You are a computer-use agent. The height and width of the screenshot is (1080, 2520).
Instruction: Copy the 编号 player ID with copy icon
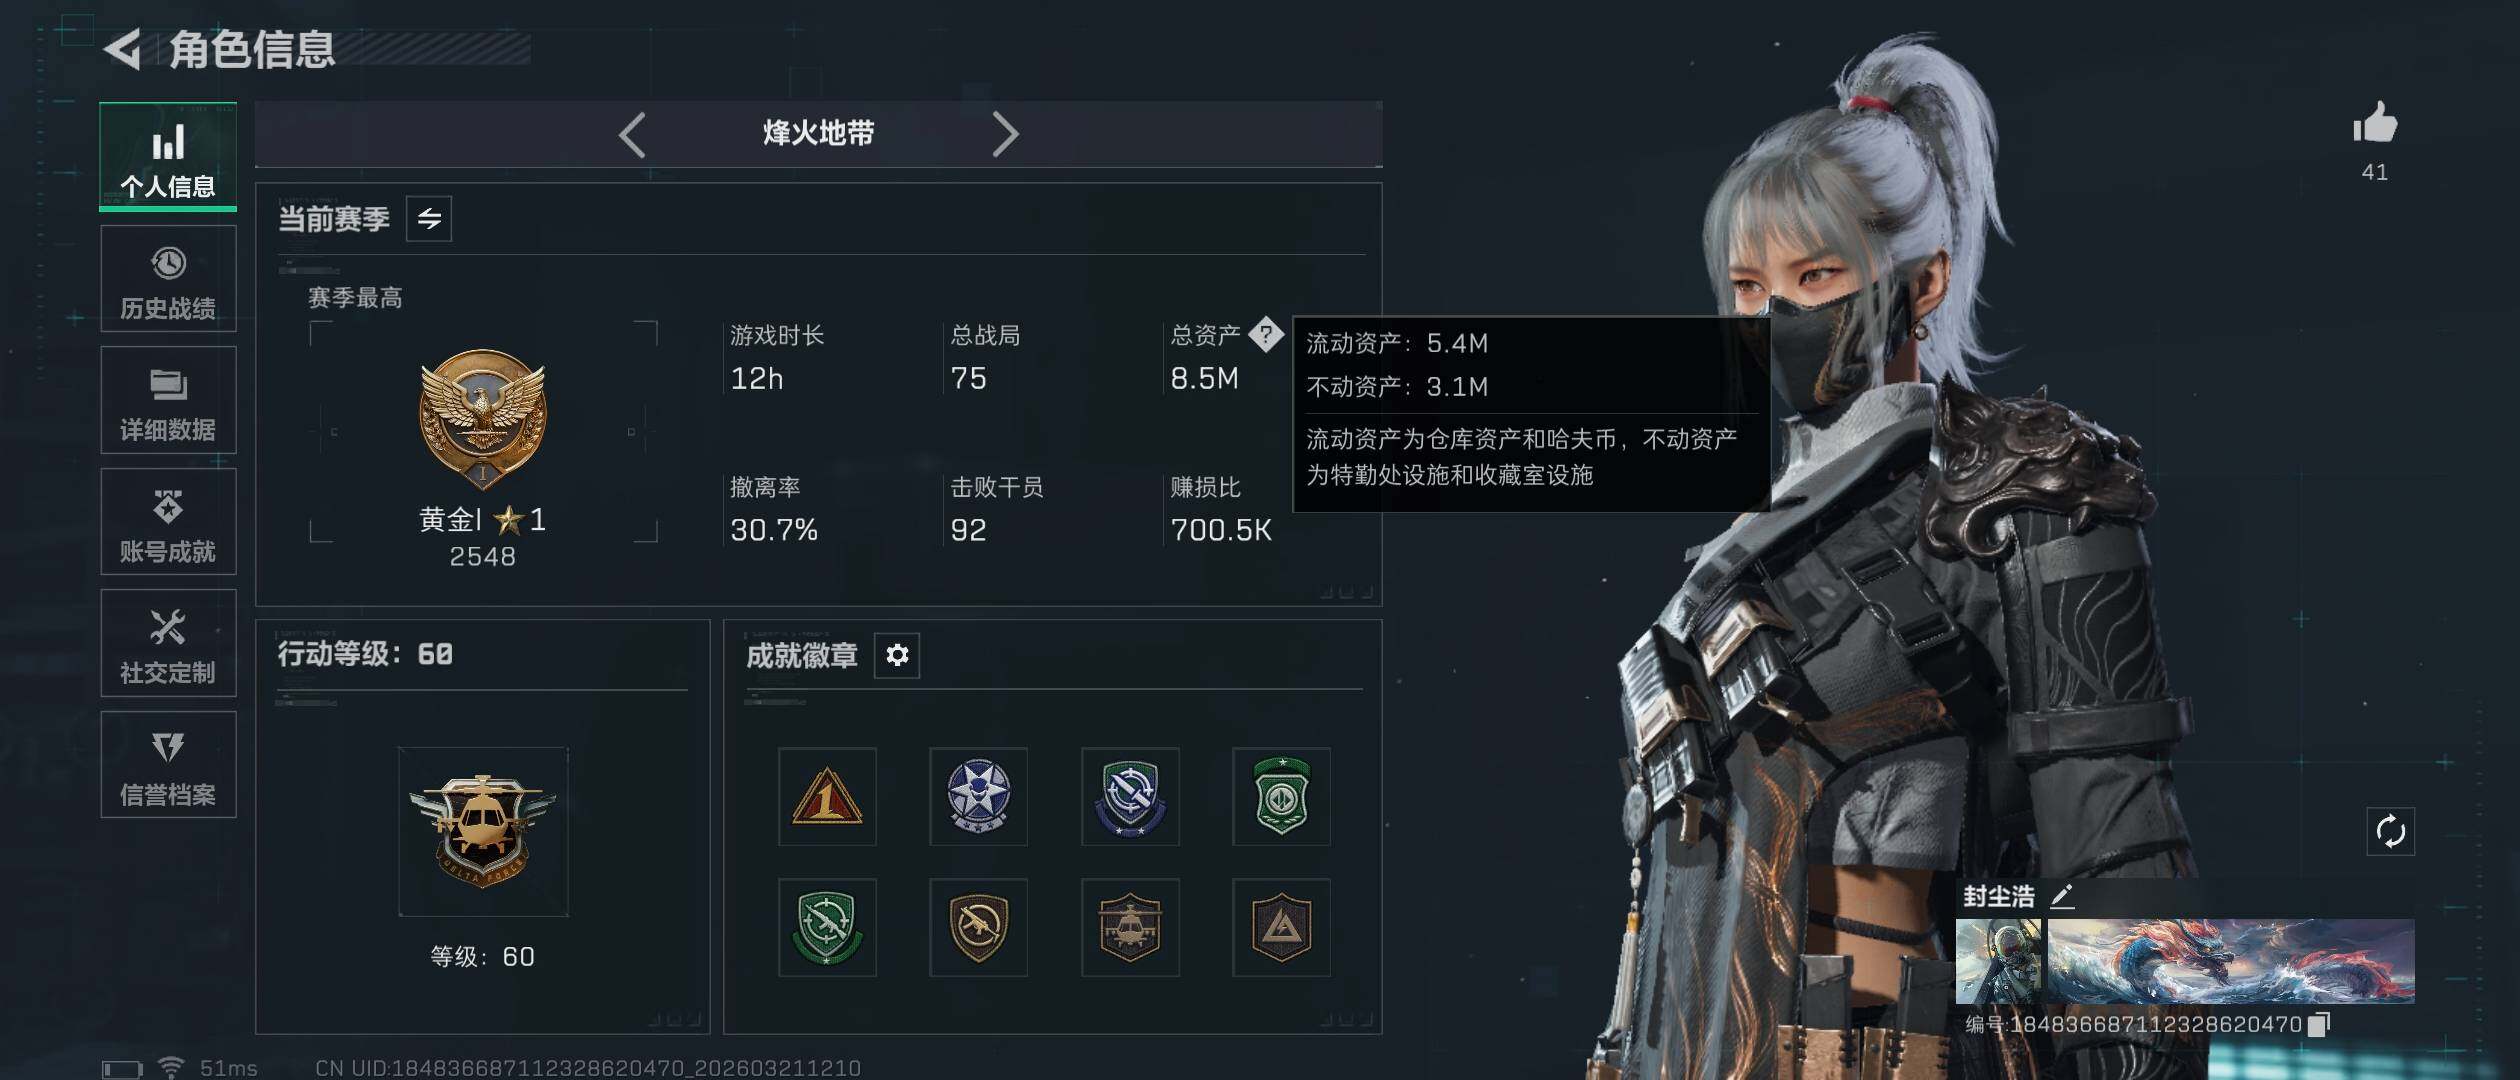point(2318,1024)
